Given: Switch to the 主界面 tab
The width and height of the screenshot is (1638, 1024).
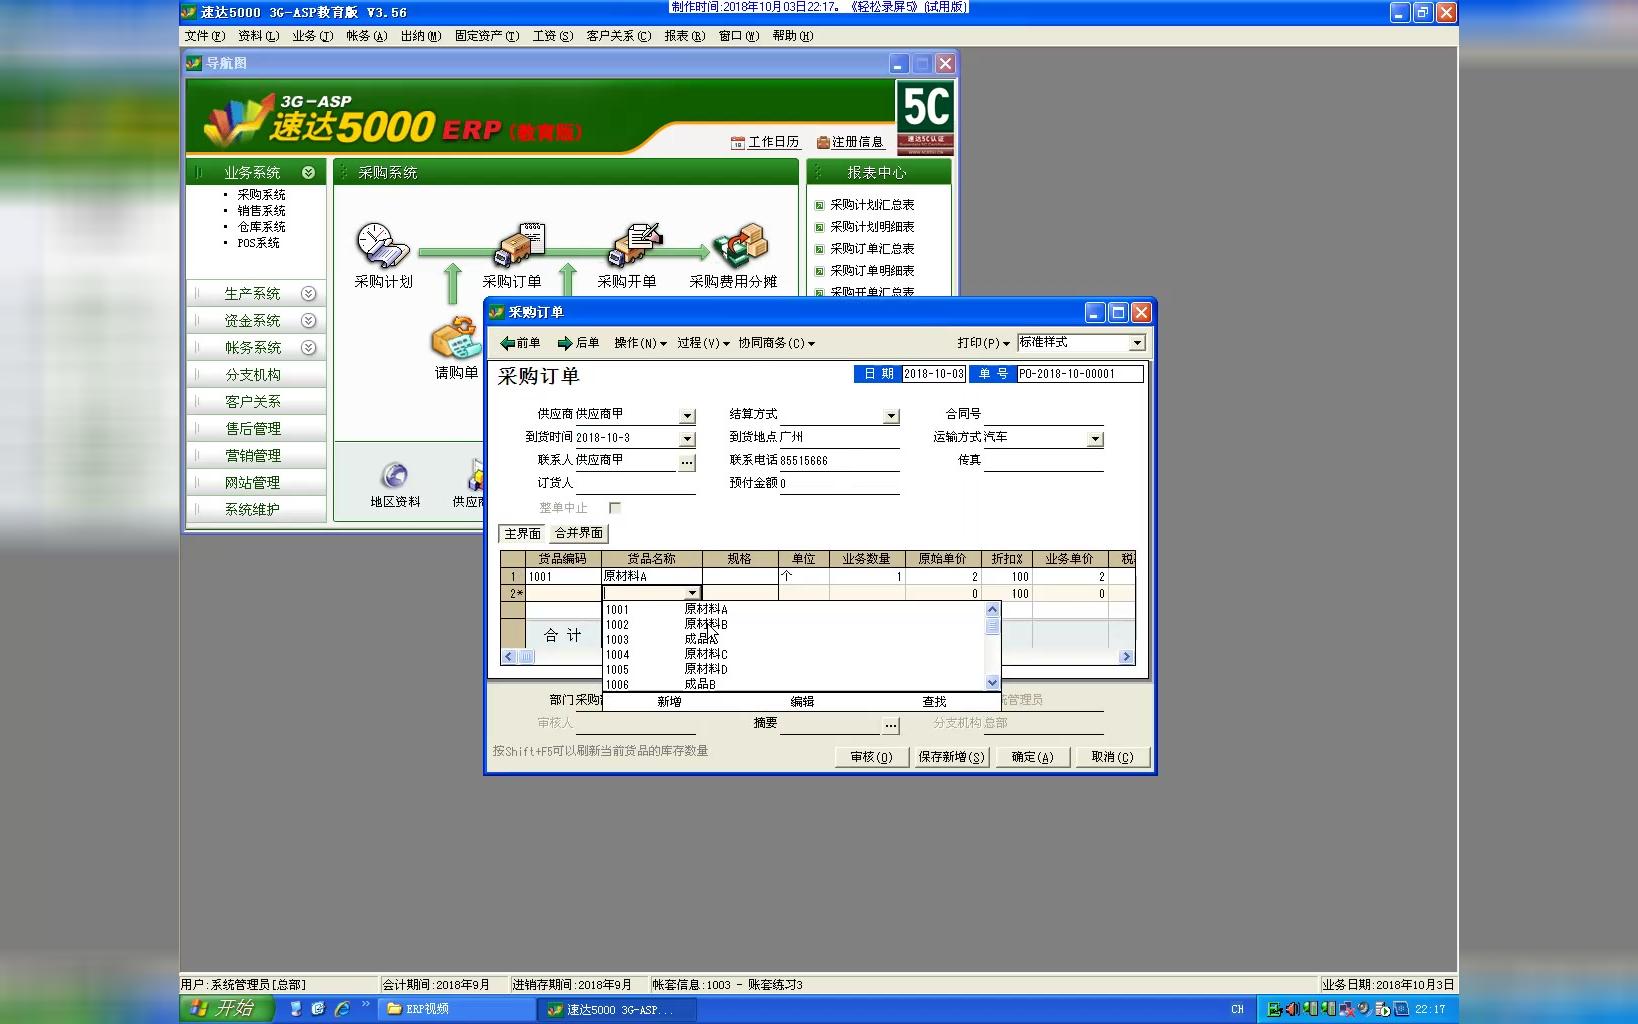Looking at the screenshot, I should tap(523, 534).
